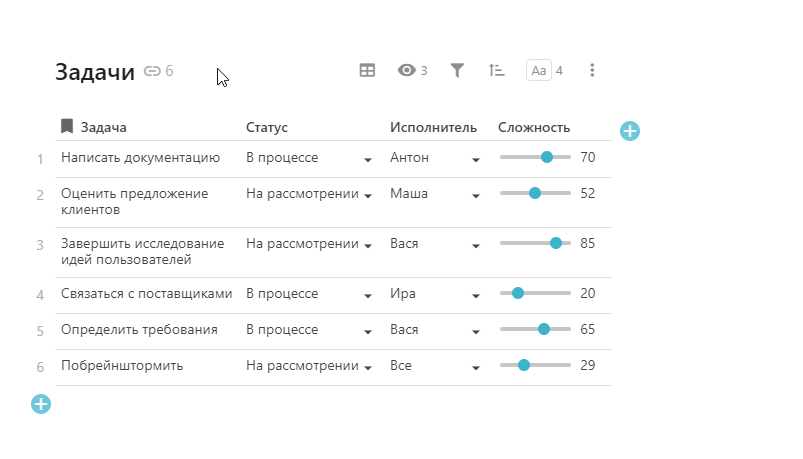Toggle hidden columns with the eye icon
Screen dimensions: 803x459
[407, 70]
